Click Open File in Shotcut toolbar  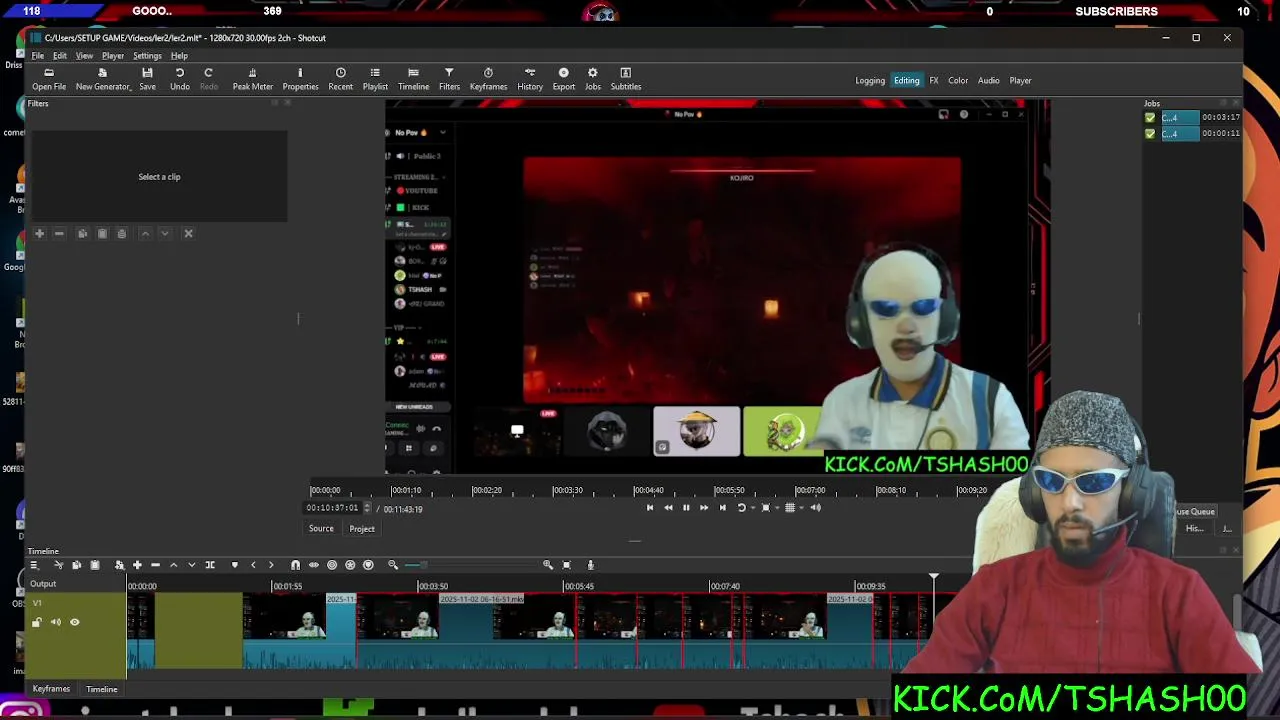pos(49,79)
